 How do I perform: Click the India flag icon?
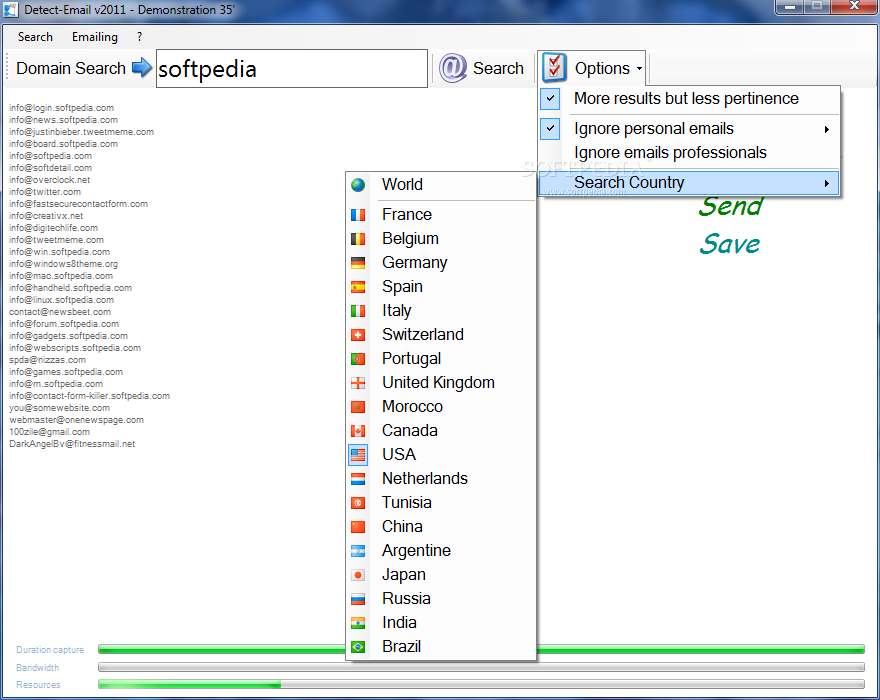(x=358, y=623)
